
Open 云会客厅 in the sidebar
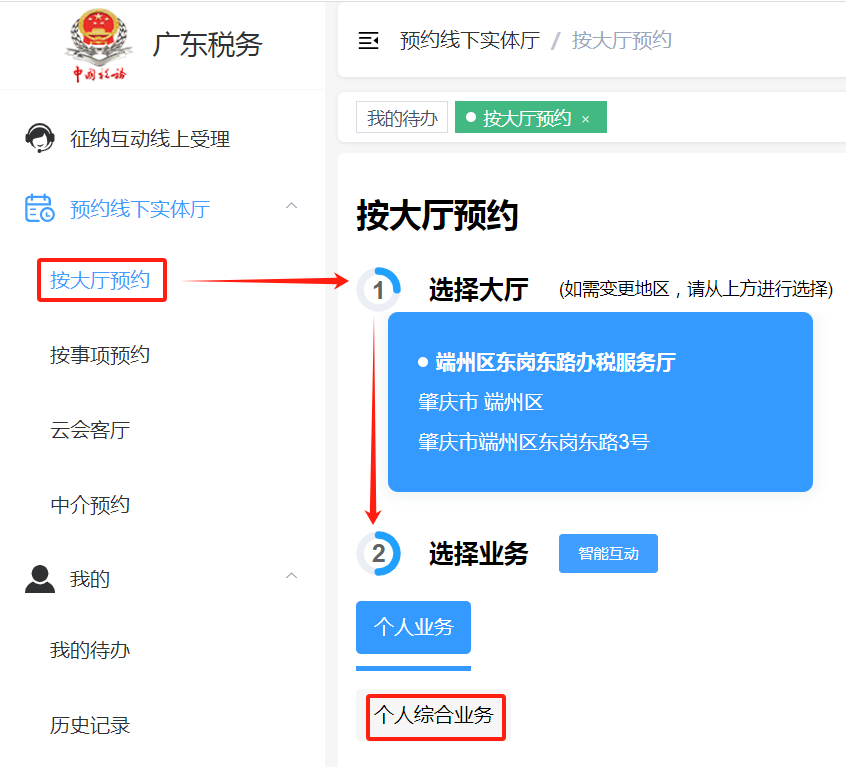click(90, 430)
